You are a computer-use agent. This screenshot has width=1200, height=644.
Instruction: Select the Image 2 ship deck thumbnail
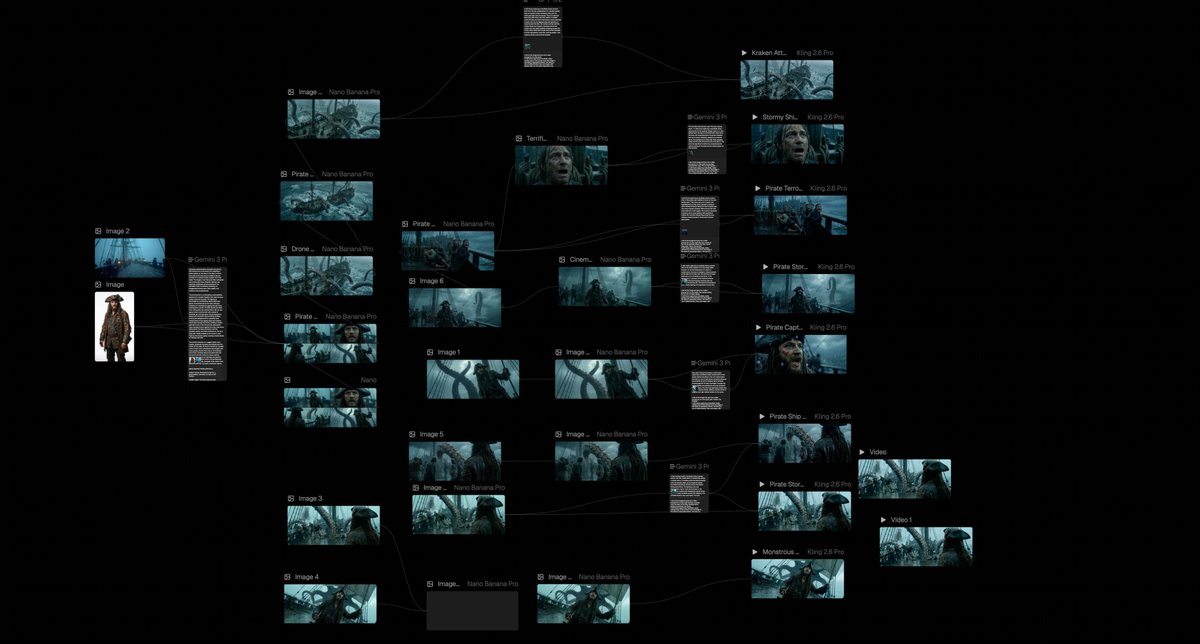coord(130,258)
